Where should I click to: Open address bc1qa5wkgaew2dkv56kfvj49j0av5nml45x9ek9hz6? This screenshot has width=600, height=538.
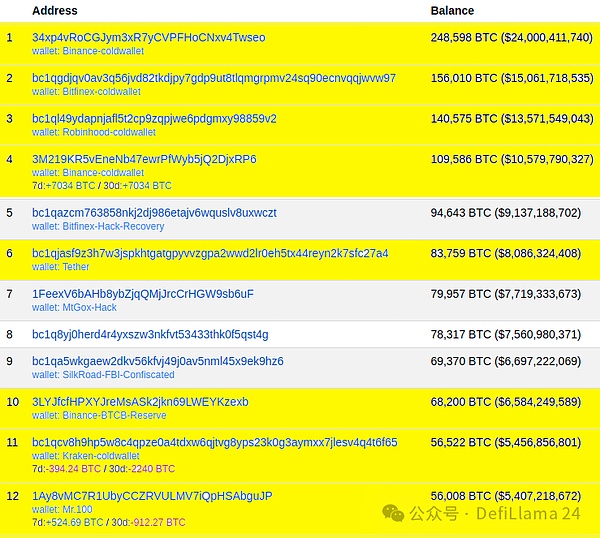[157, 361]
